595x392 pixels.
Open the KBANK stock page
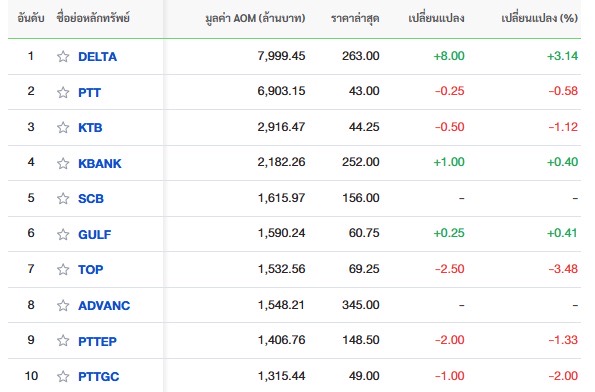pyautogui.click(x=100, y=163)
